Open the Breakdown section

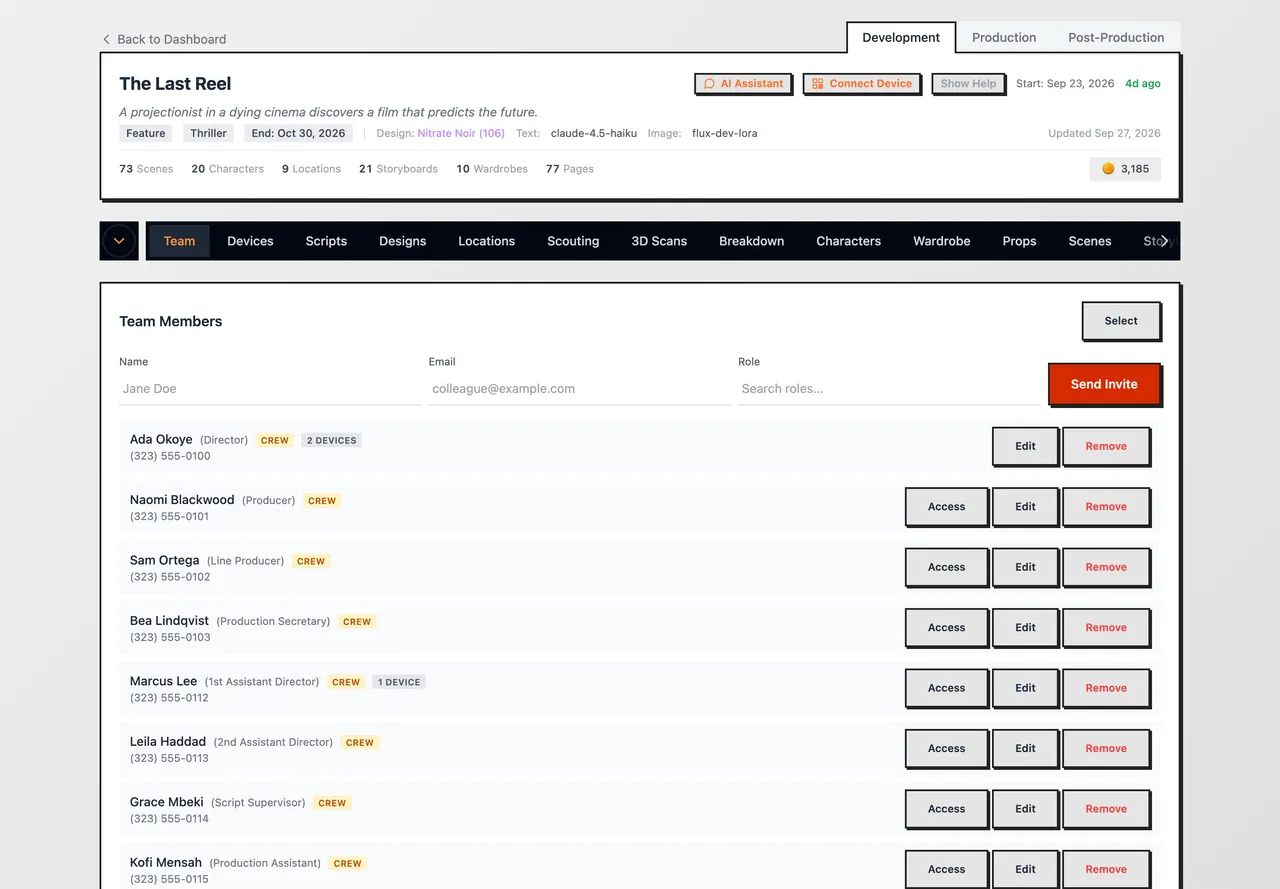pyautogui.click(x=752, y=241)
